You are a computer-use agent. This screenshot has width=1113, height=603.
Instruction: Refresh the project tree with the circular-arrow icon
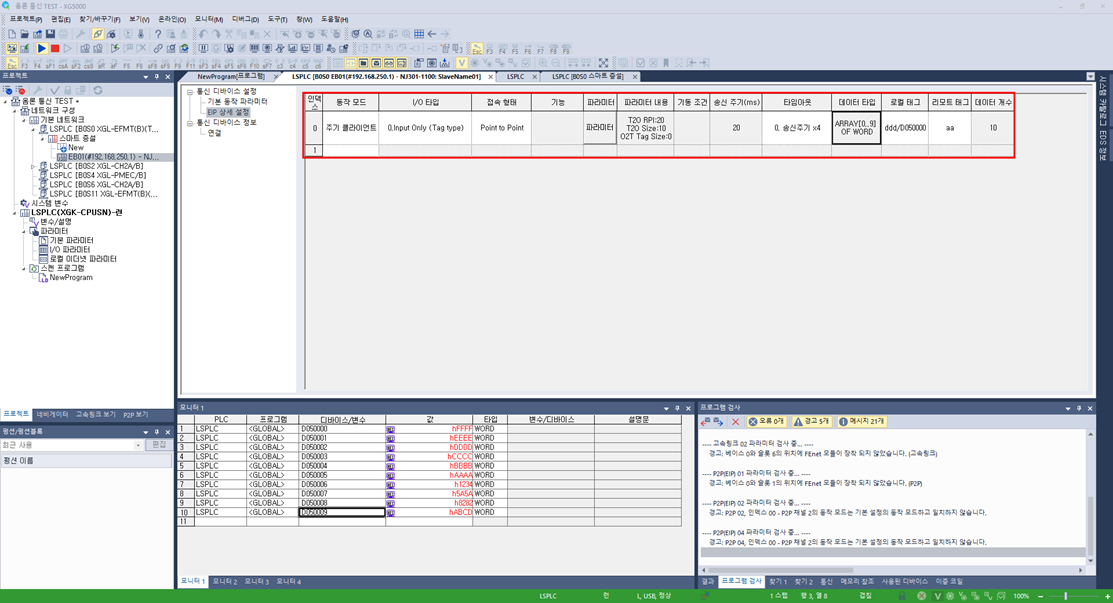pyautogui.click(x=97, y=90)
